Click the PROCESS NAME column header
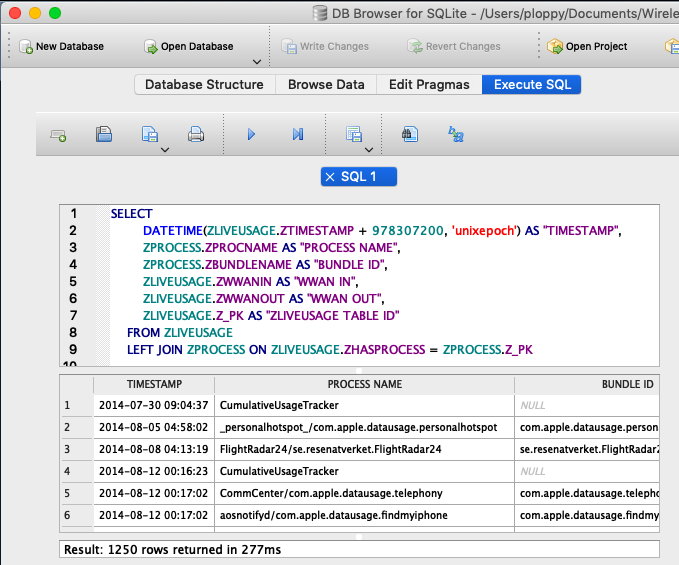The height and width of the screenshot is (565, 679). click(x=365, y=384)
